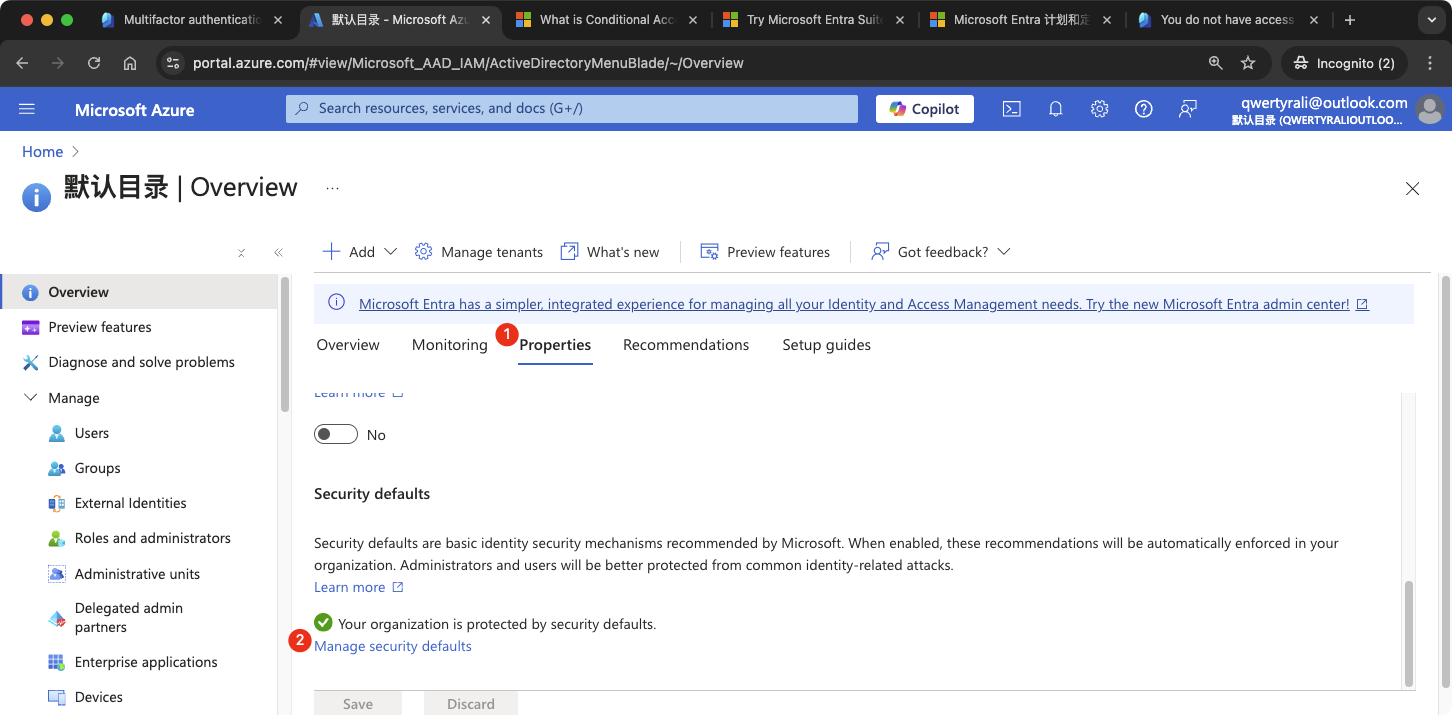Image resolution: width=1452 pixels, height=715 pixels.
Task: Click the Save button
Action: click(358, 703)
